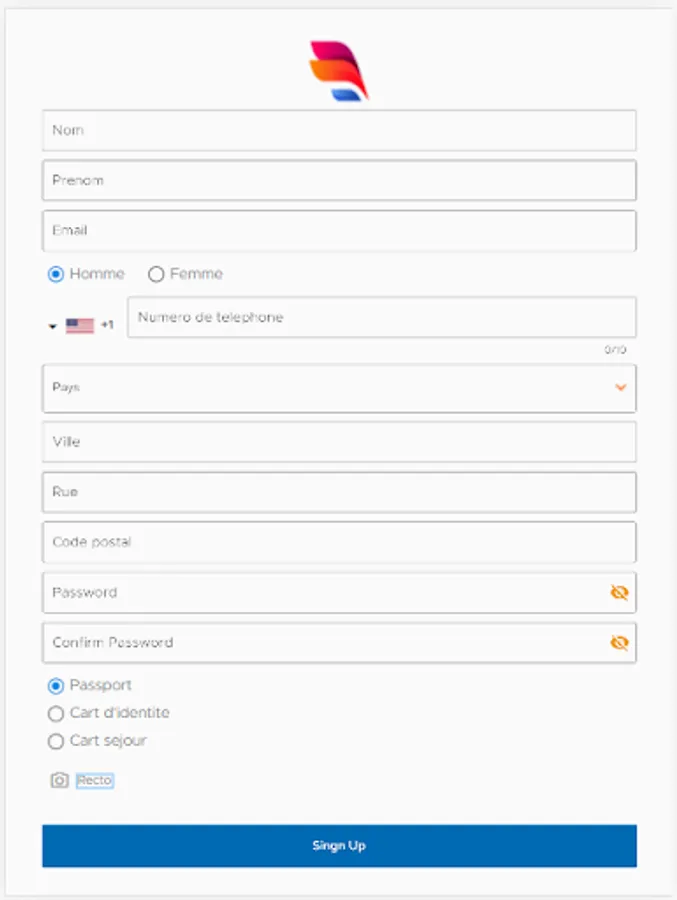Open the country code dropdown arrow
This screenshot has height=900, width=677.
pos(52,326)
